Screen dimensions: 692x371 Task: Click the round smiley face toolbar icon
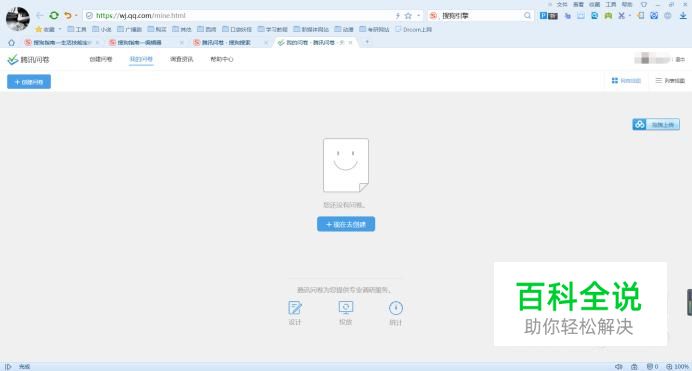(x=668, y=15)
